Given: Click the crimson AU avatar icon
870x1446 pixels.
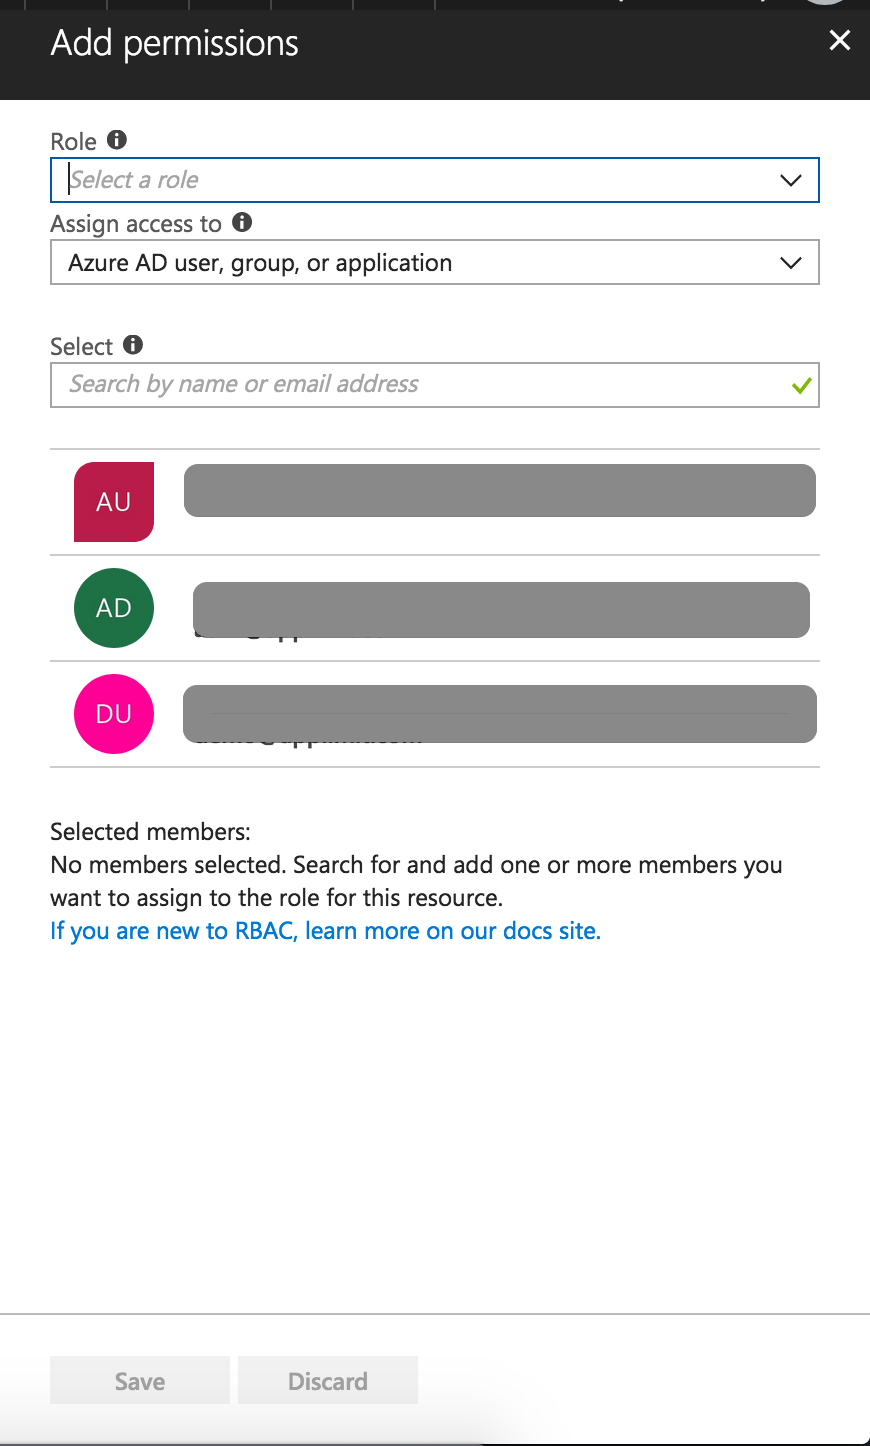Looking at the screenshot, I should coord(114,502).
